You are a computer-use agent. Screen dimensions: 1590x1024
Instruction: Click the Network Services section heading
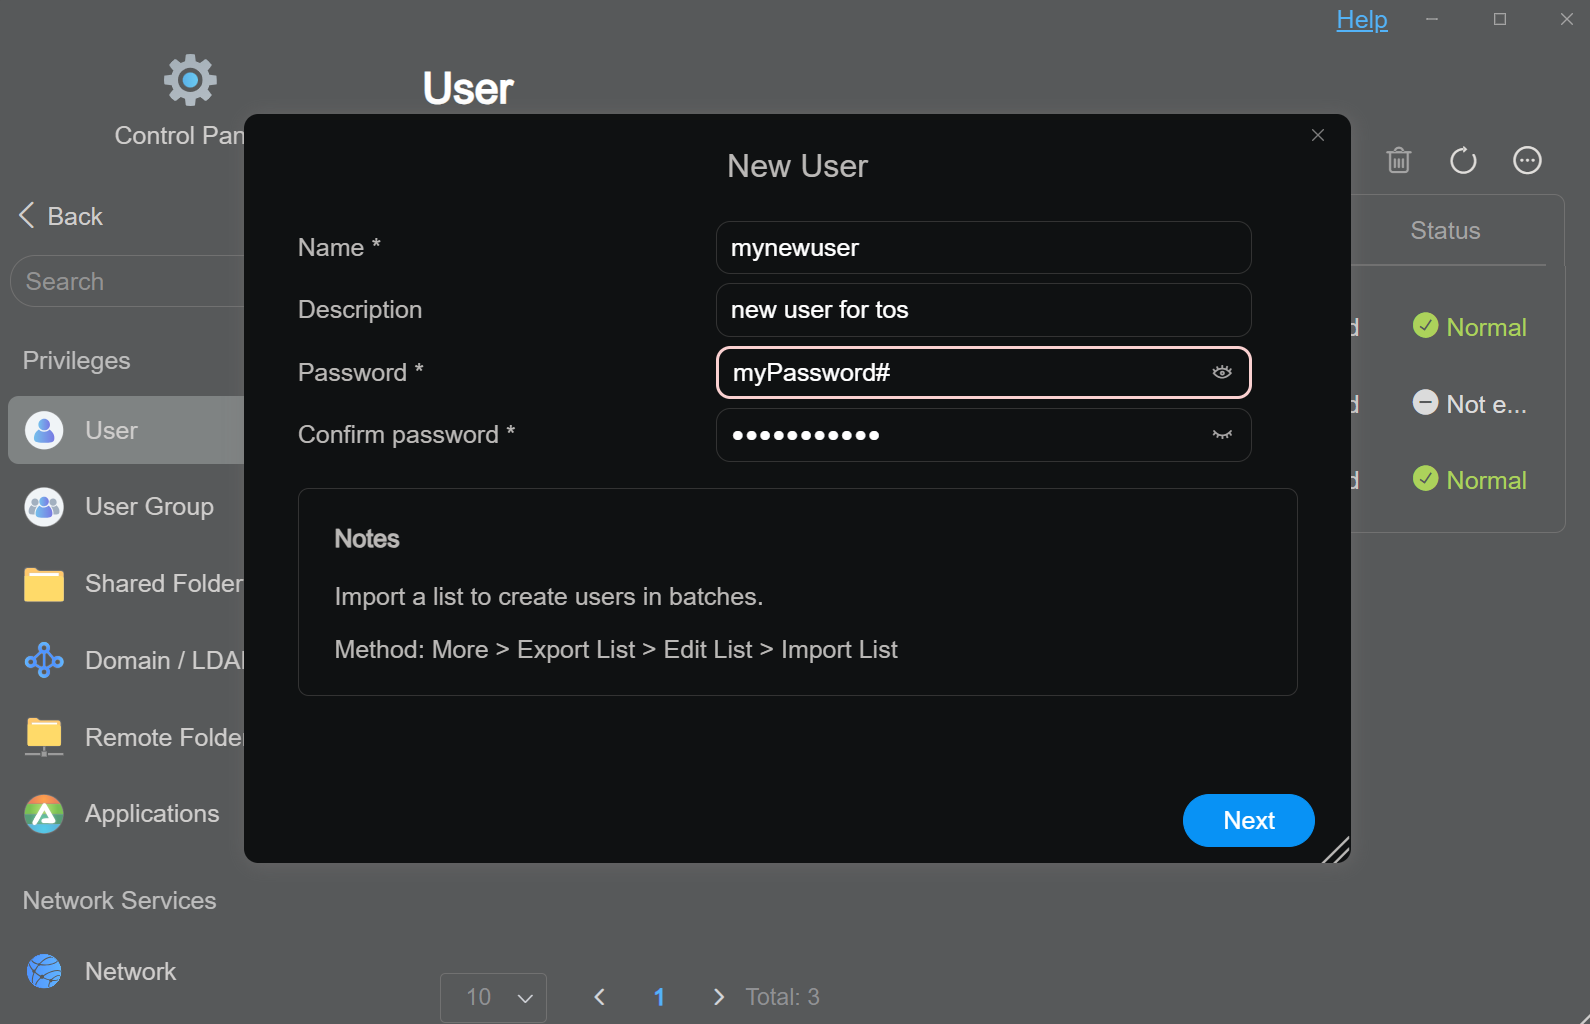click(x=119, y=900)
